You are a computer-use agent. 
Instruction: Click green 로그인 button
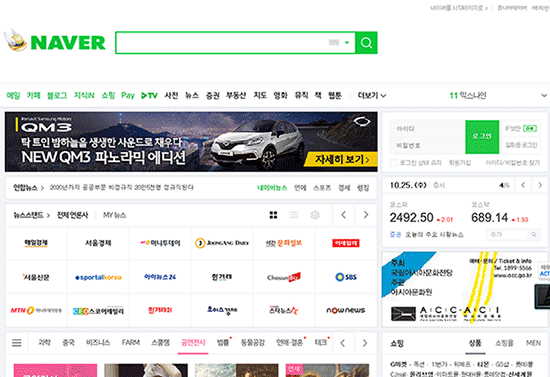482,137
